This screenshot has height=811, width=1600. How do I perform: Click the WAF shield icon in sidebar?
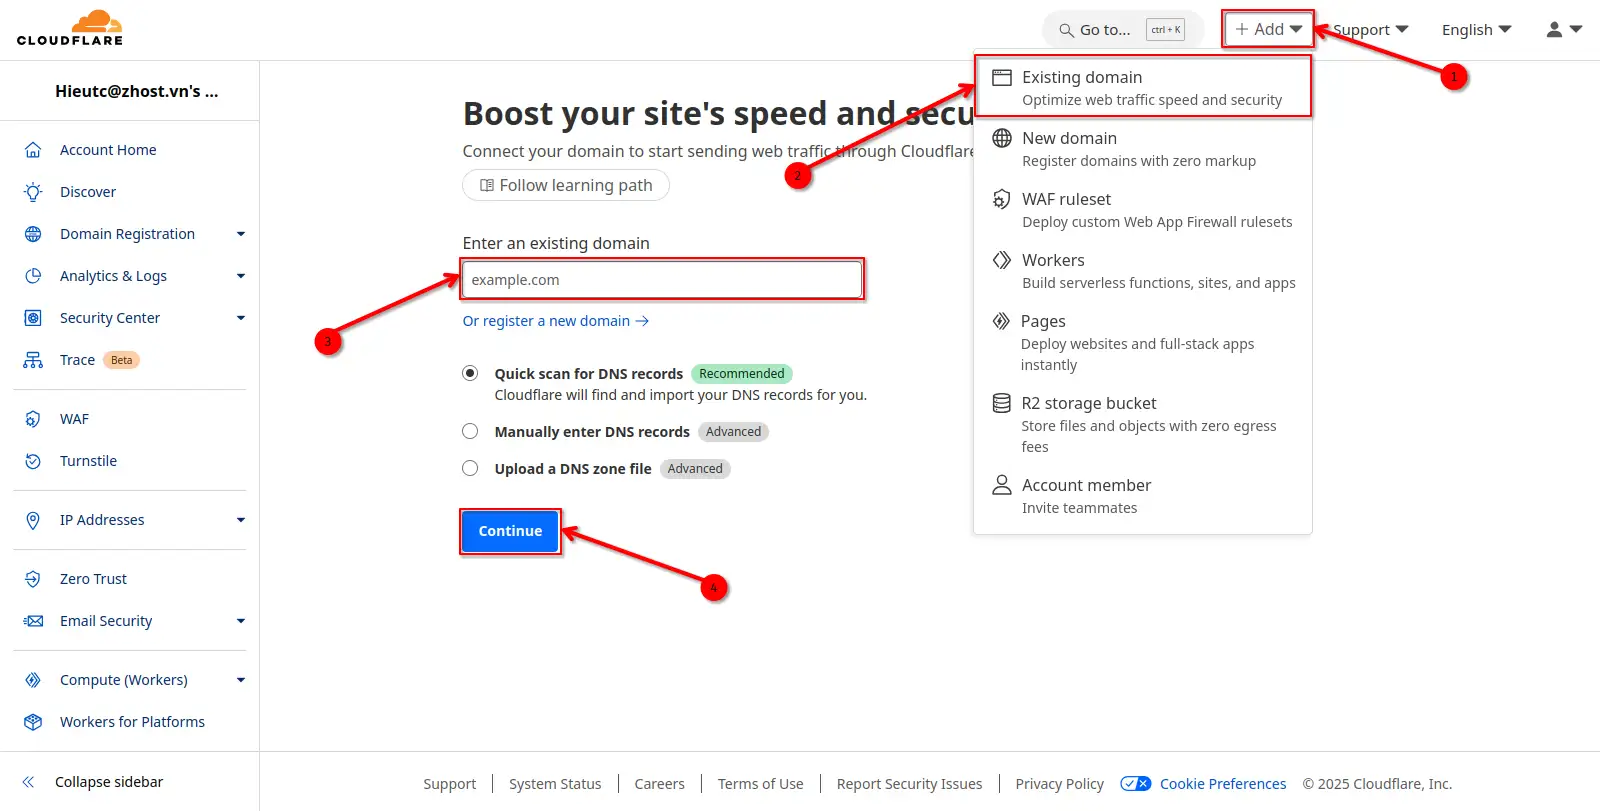(x=33, y=419)
